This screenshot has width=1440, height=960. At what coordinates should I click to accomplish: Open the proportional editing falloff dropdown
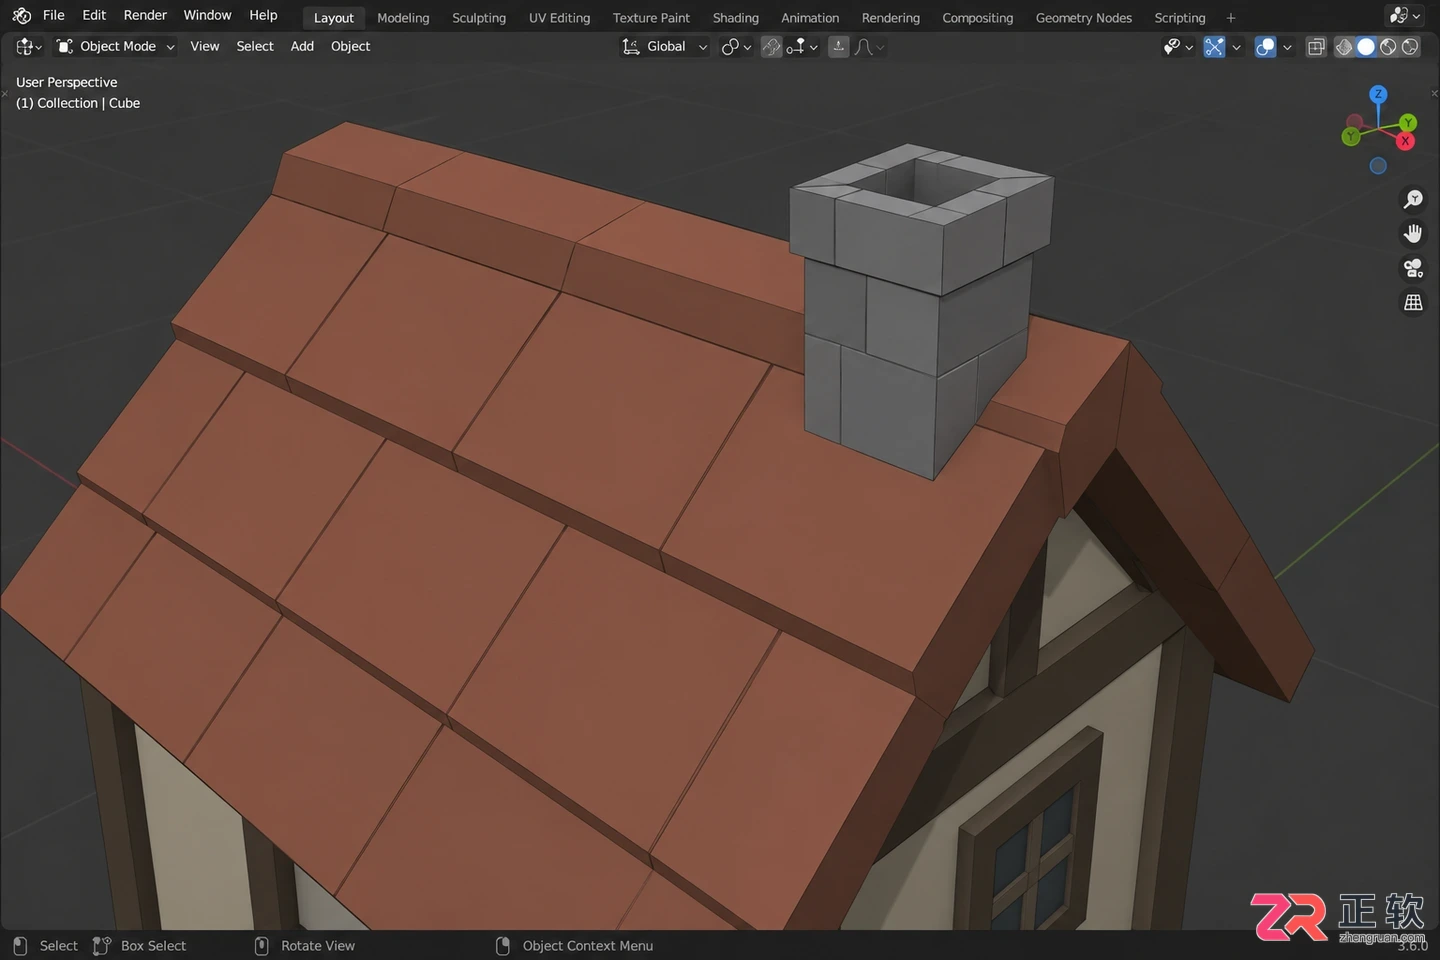870,46
